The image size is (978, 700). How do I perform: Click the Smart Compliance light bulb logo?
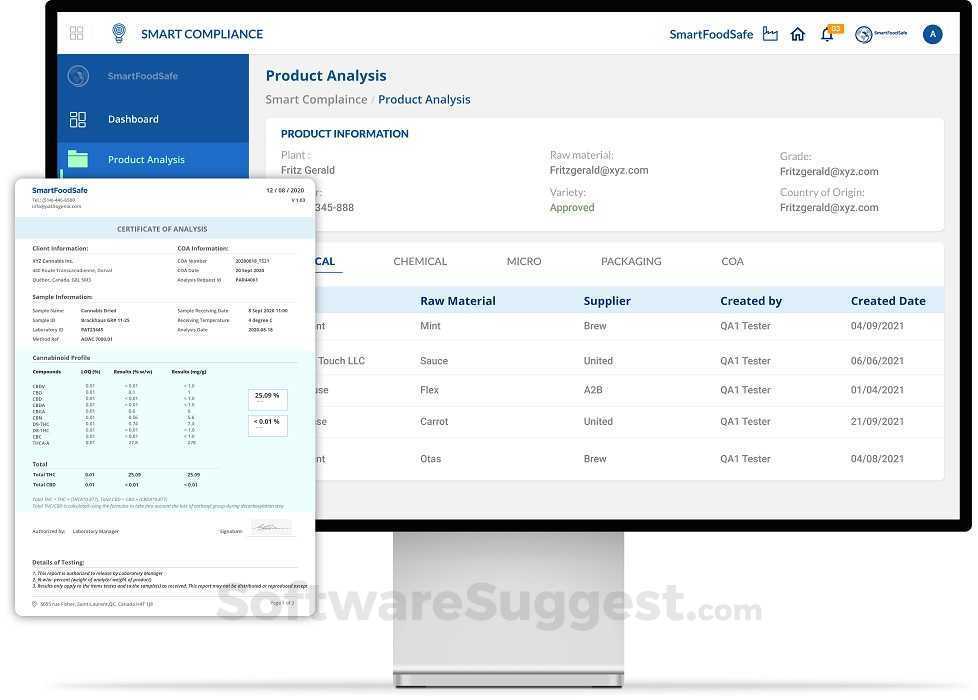tap(120, 33)
